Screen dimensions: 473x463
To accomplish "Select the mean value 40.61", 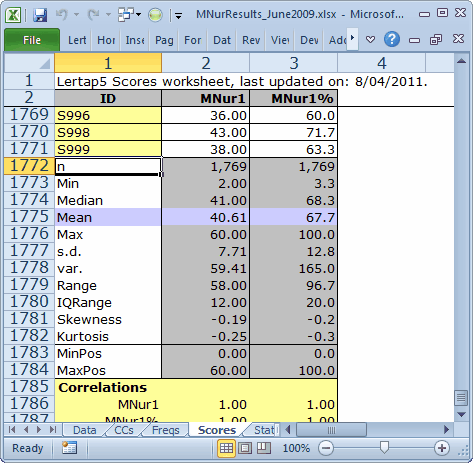I will 206,217.
